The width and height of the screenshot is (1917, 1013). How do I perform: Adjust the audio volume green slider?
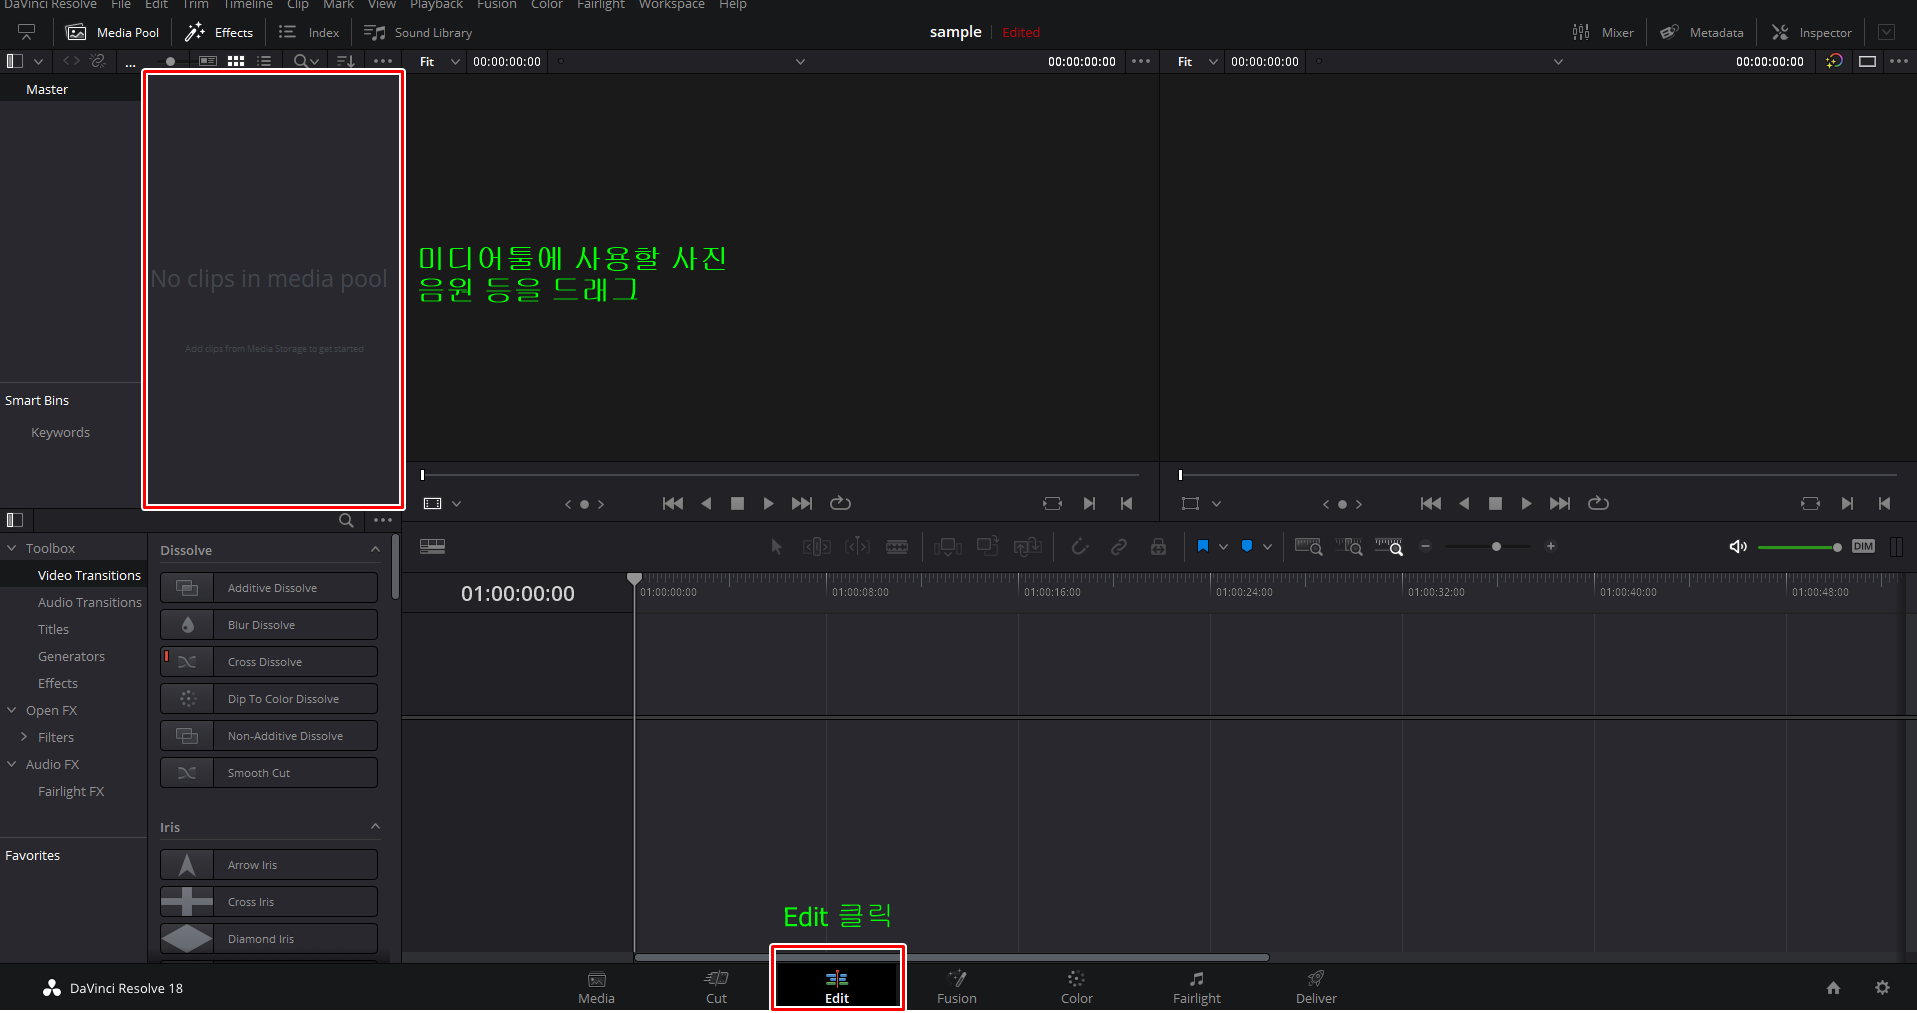(1799, 547)
